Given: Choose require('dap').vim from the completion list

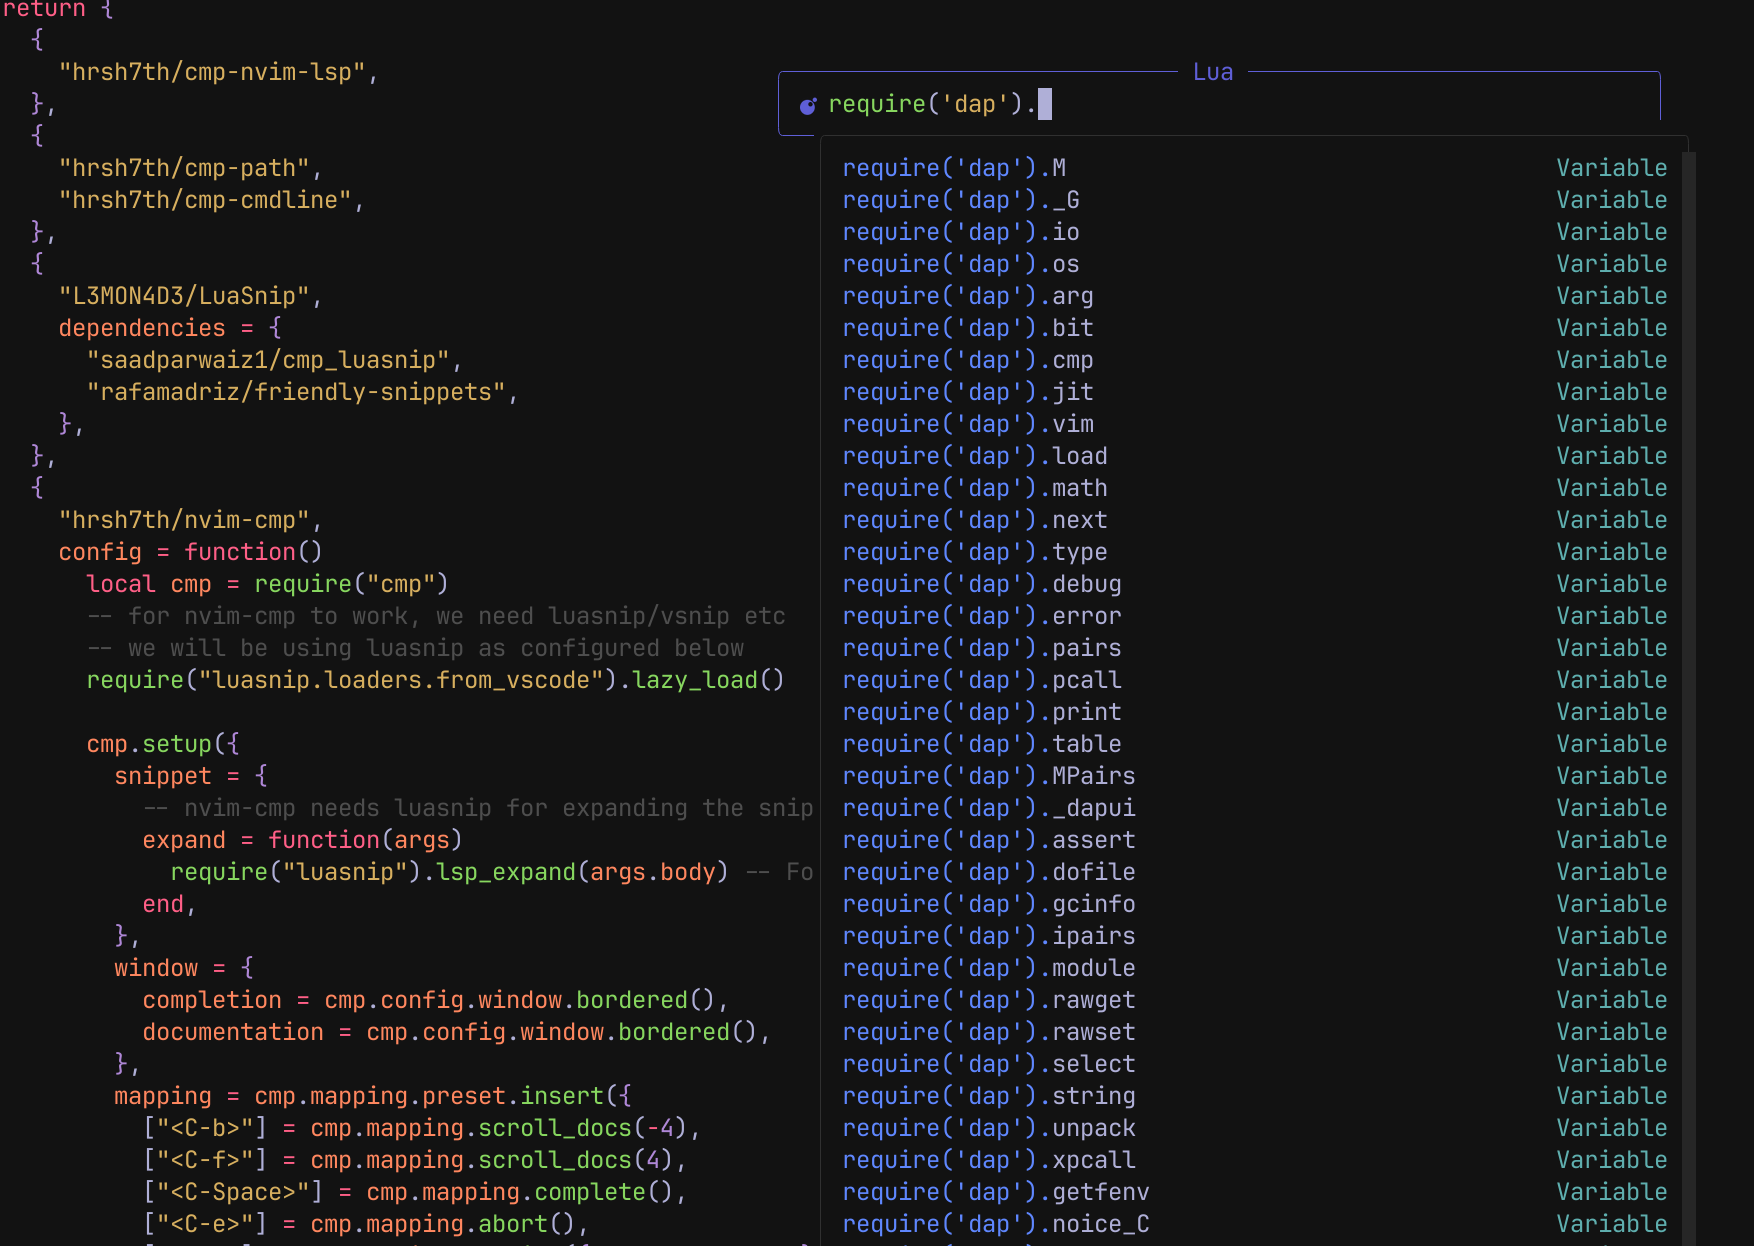Looking at the screenshot, I should click(x=967, y=424).
